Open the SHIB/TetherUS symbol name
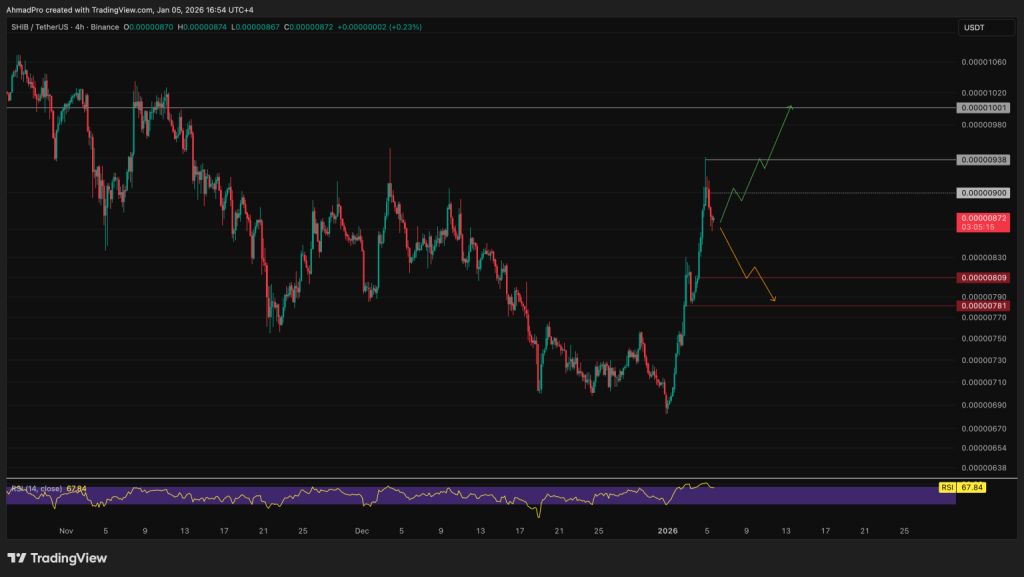 [x=40, y=28]
